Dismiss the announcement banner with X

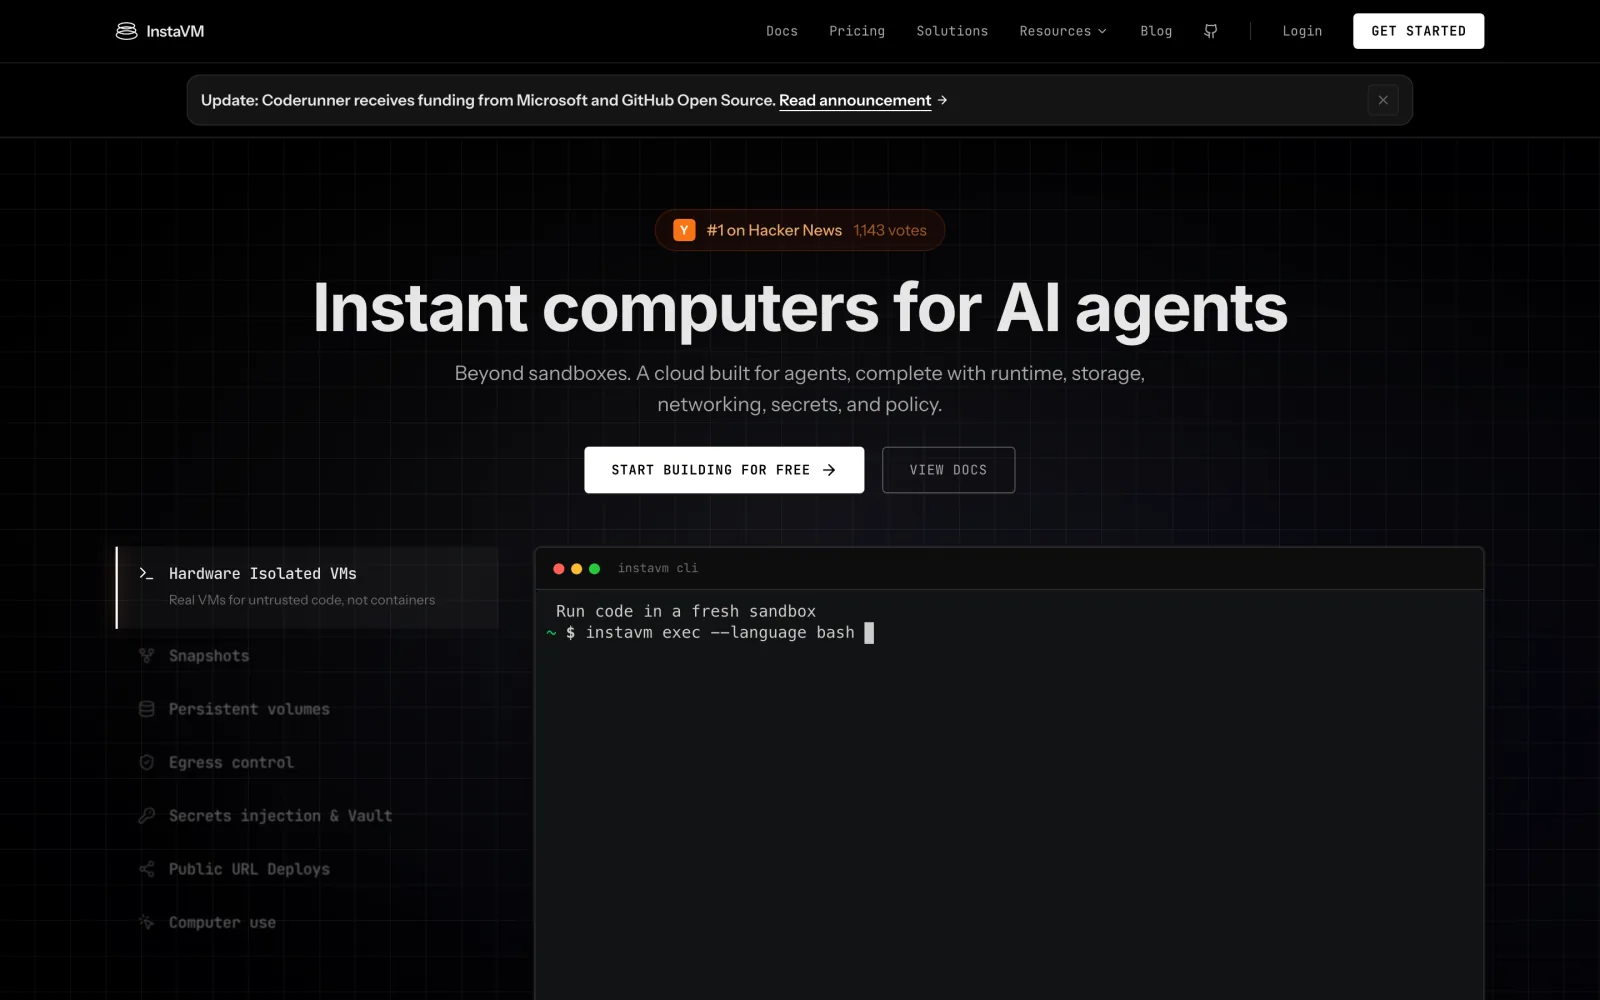click(1383, 100)
